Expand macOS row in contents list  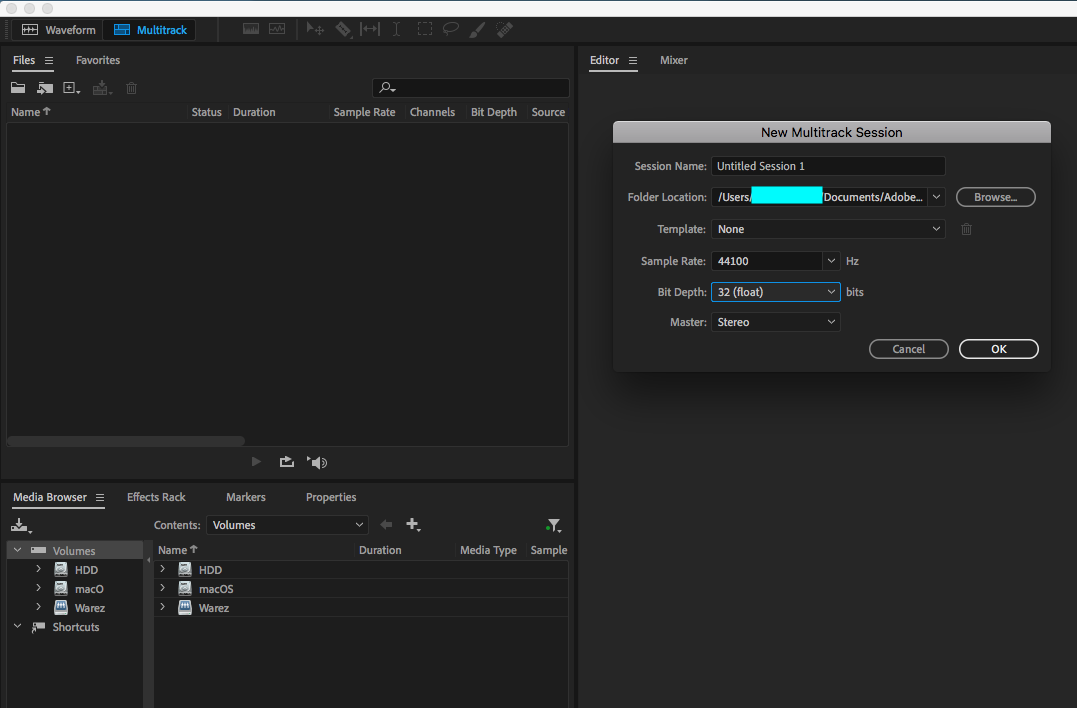click(x=163, y=589)
